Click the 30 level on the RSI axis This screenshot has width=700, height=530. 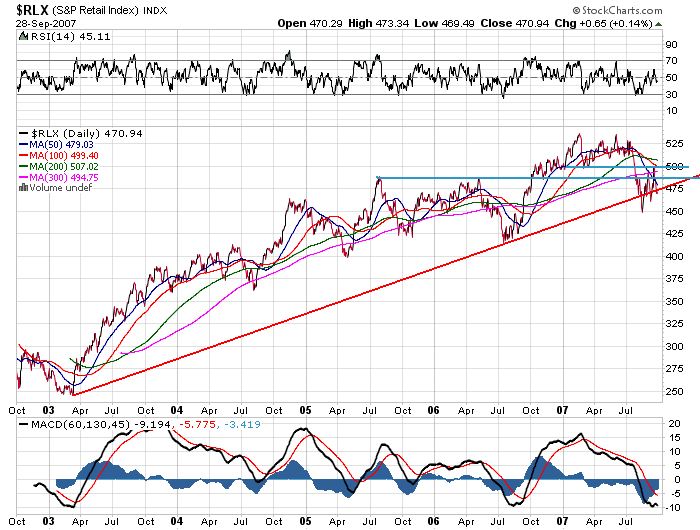(x=671, y=94)
